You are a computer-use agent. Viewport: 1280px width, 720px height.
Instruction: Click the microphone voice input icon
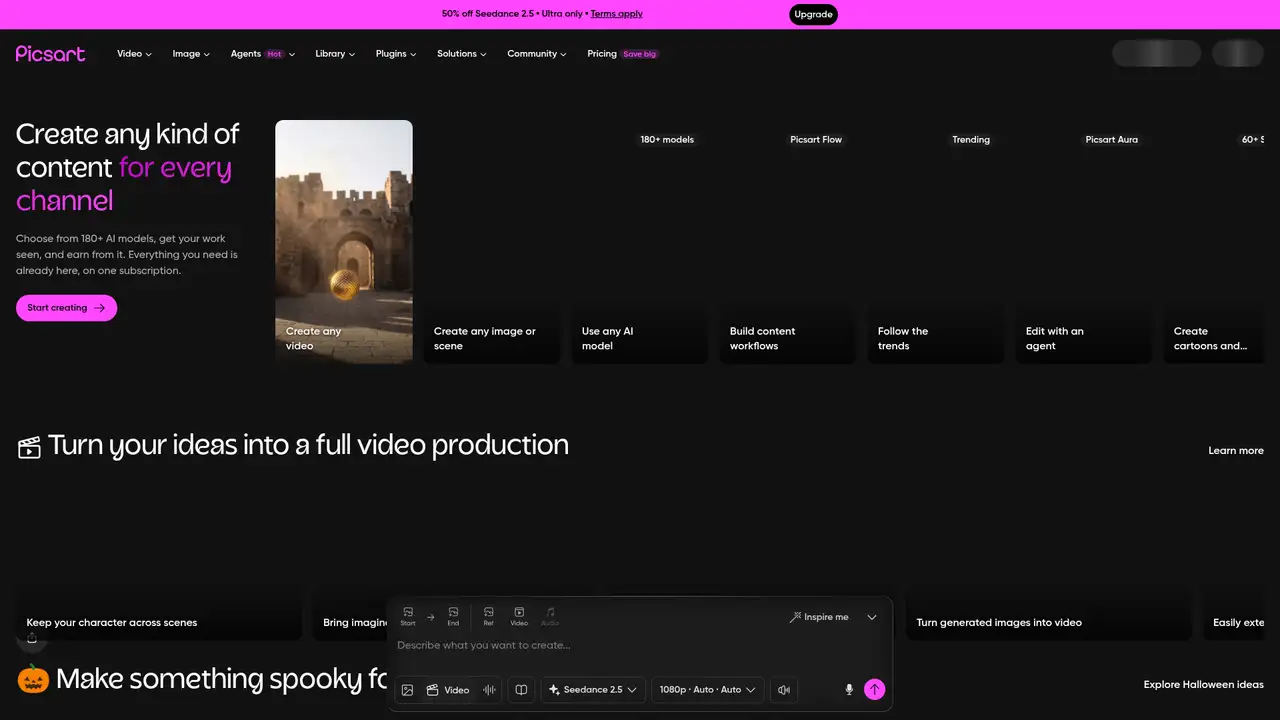pyautogui.click(x=849, y=690)
